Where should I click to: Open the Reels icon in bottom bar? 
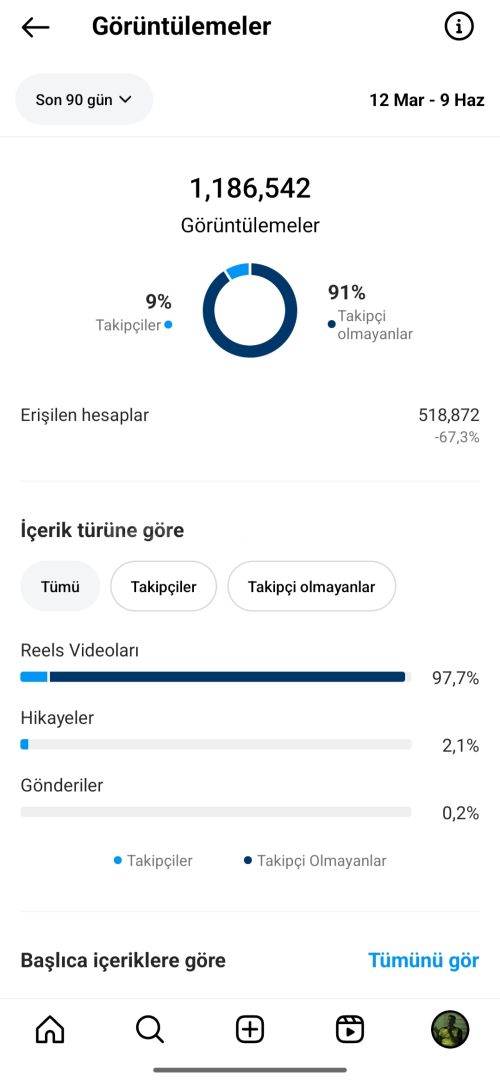pos(350,1030)
